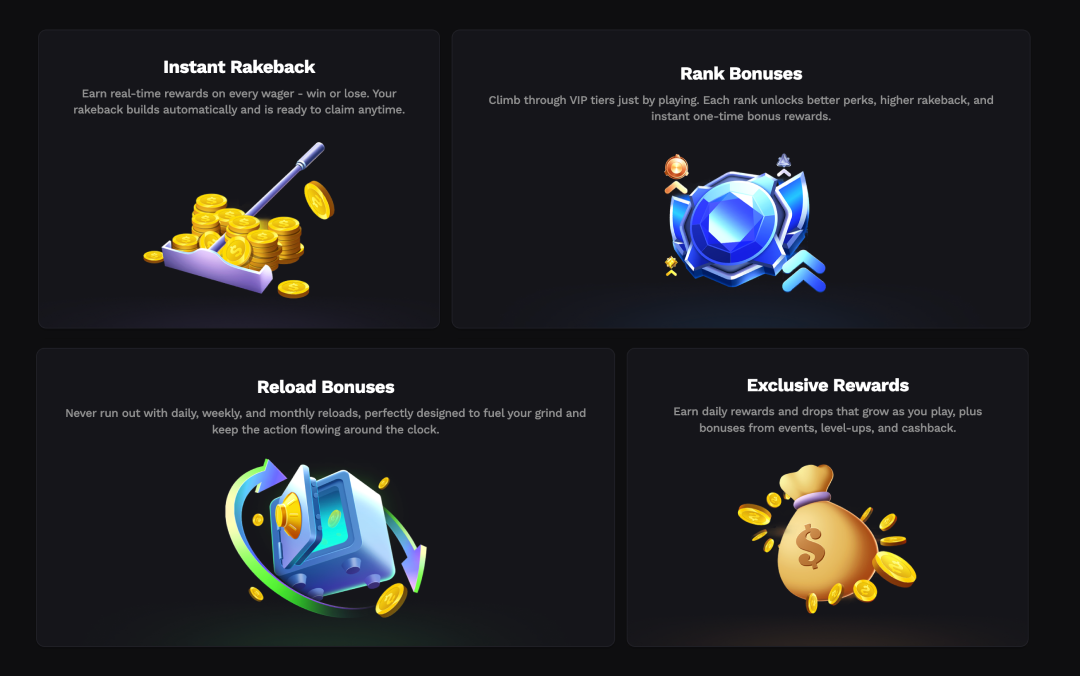Click the silver crystal rank icon
This screenshot has width=1080, height=676.
[784, 162]
